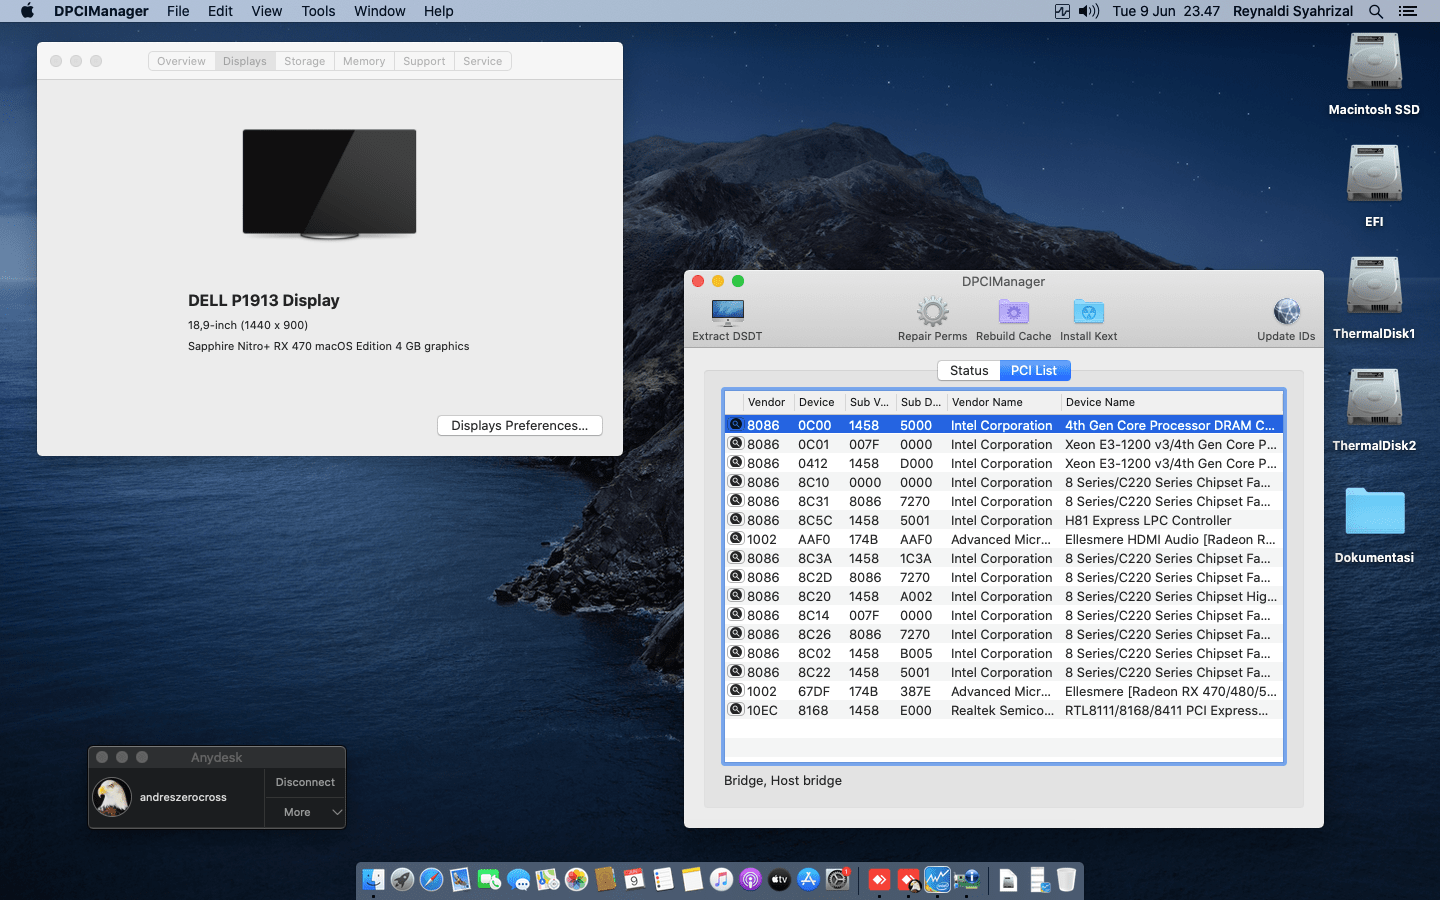The width and height of the screenshot is (1440, 900).
Task: Click Disconnect in the Anydesk panel
Action: (305, 782)
